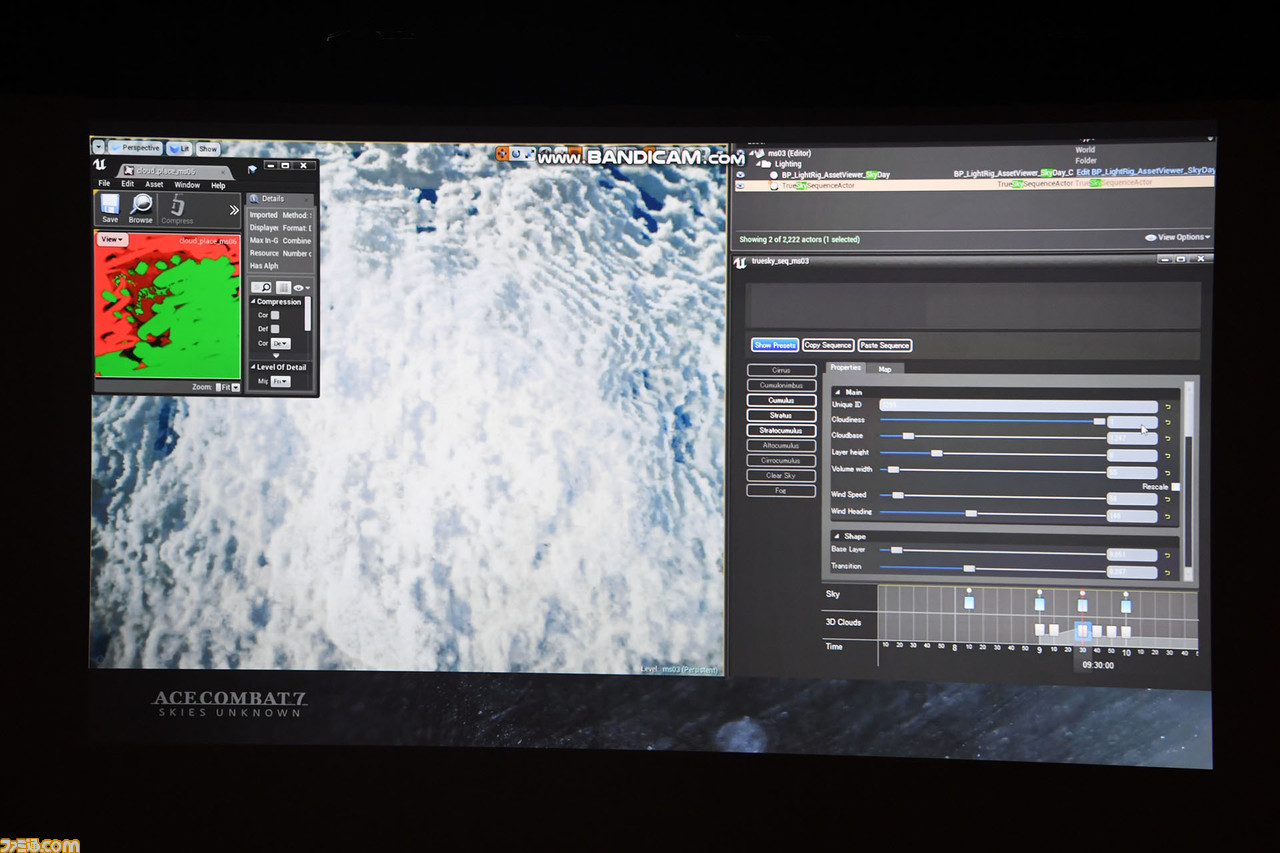
Task: Browse to asset in Content Browser
Action: (141, 208)
